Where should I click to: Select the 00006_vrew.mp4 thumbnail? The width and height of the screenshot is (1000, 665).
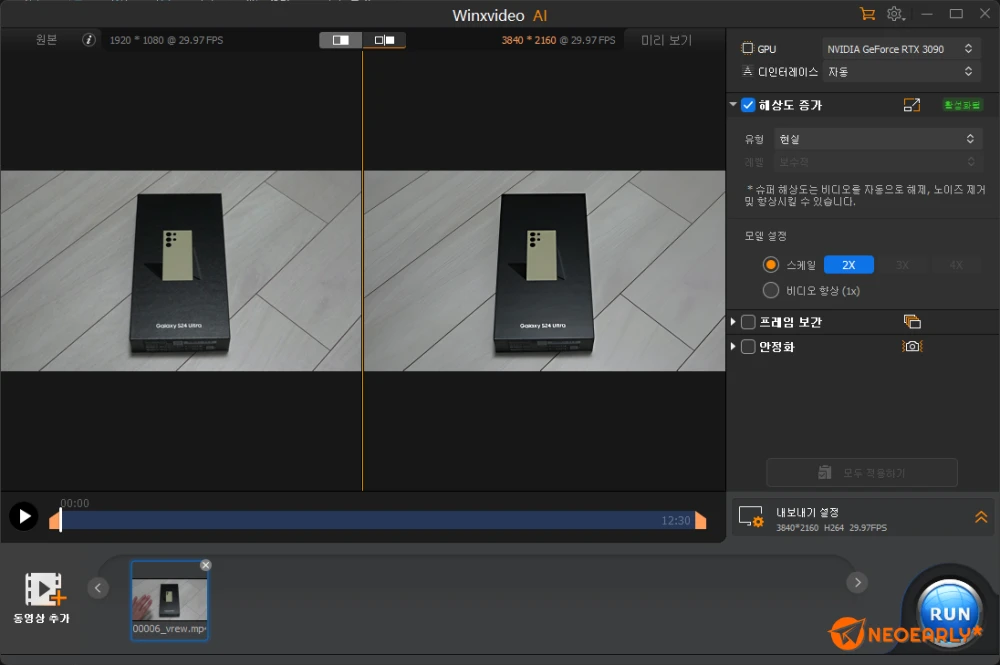click(169, 601)
